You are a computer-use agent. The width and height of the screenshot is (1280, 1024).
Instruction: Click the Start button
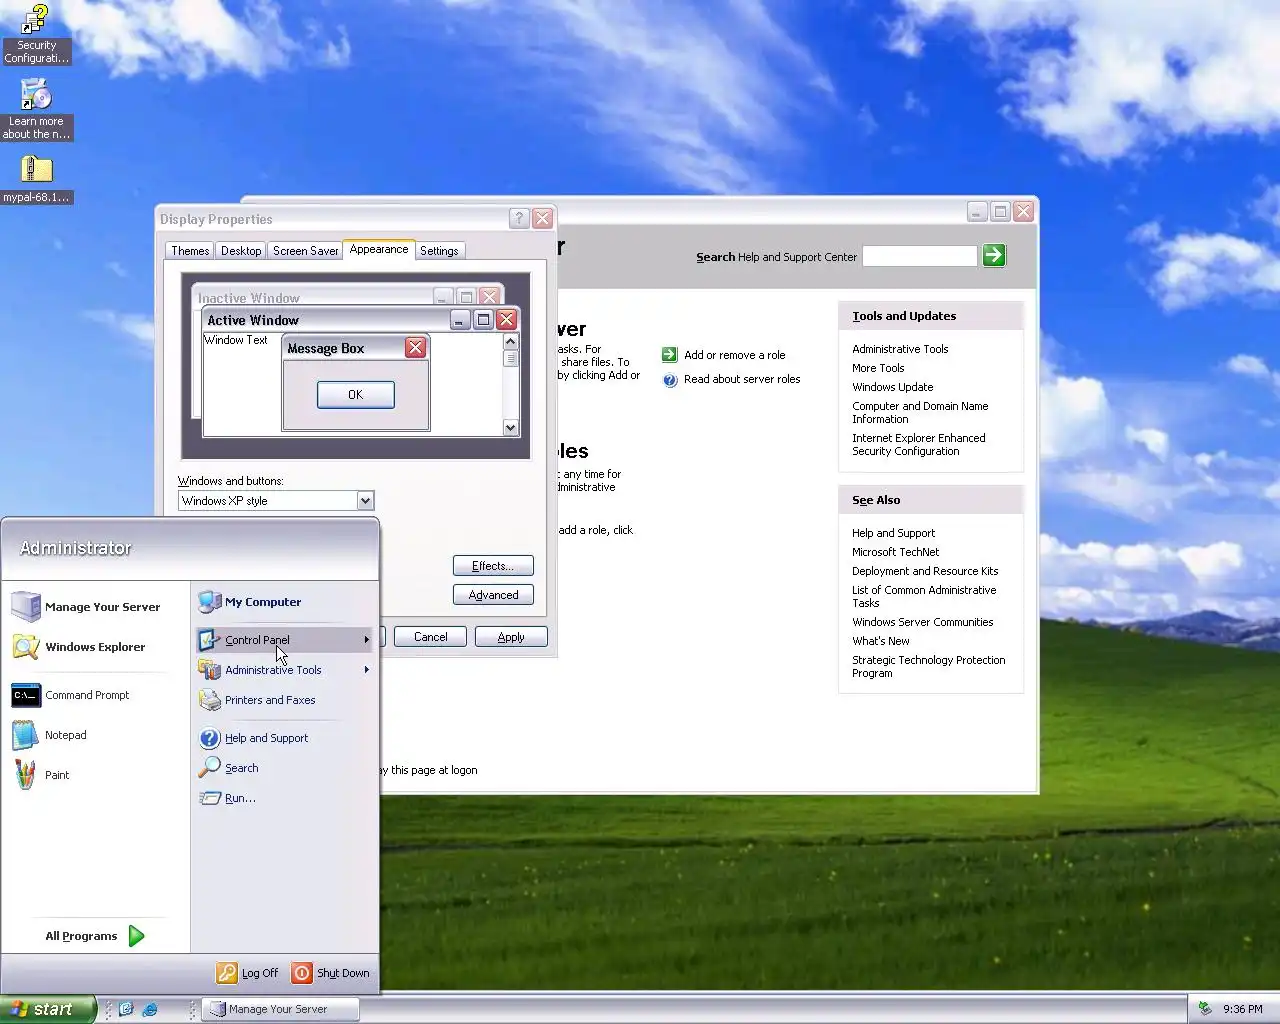click(x=48, y=1009)
